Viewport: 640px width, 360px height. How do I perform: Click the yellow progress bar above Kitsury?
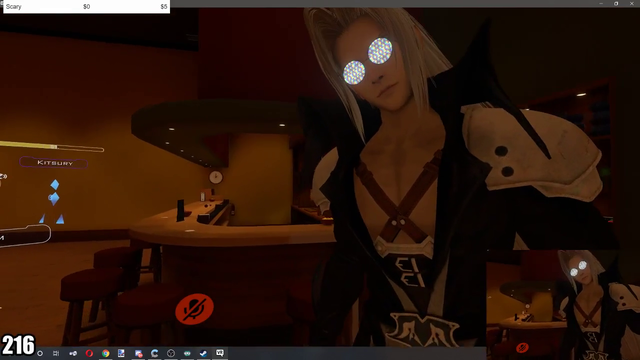pos(52,146)
